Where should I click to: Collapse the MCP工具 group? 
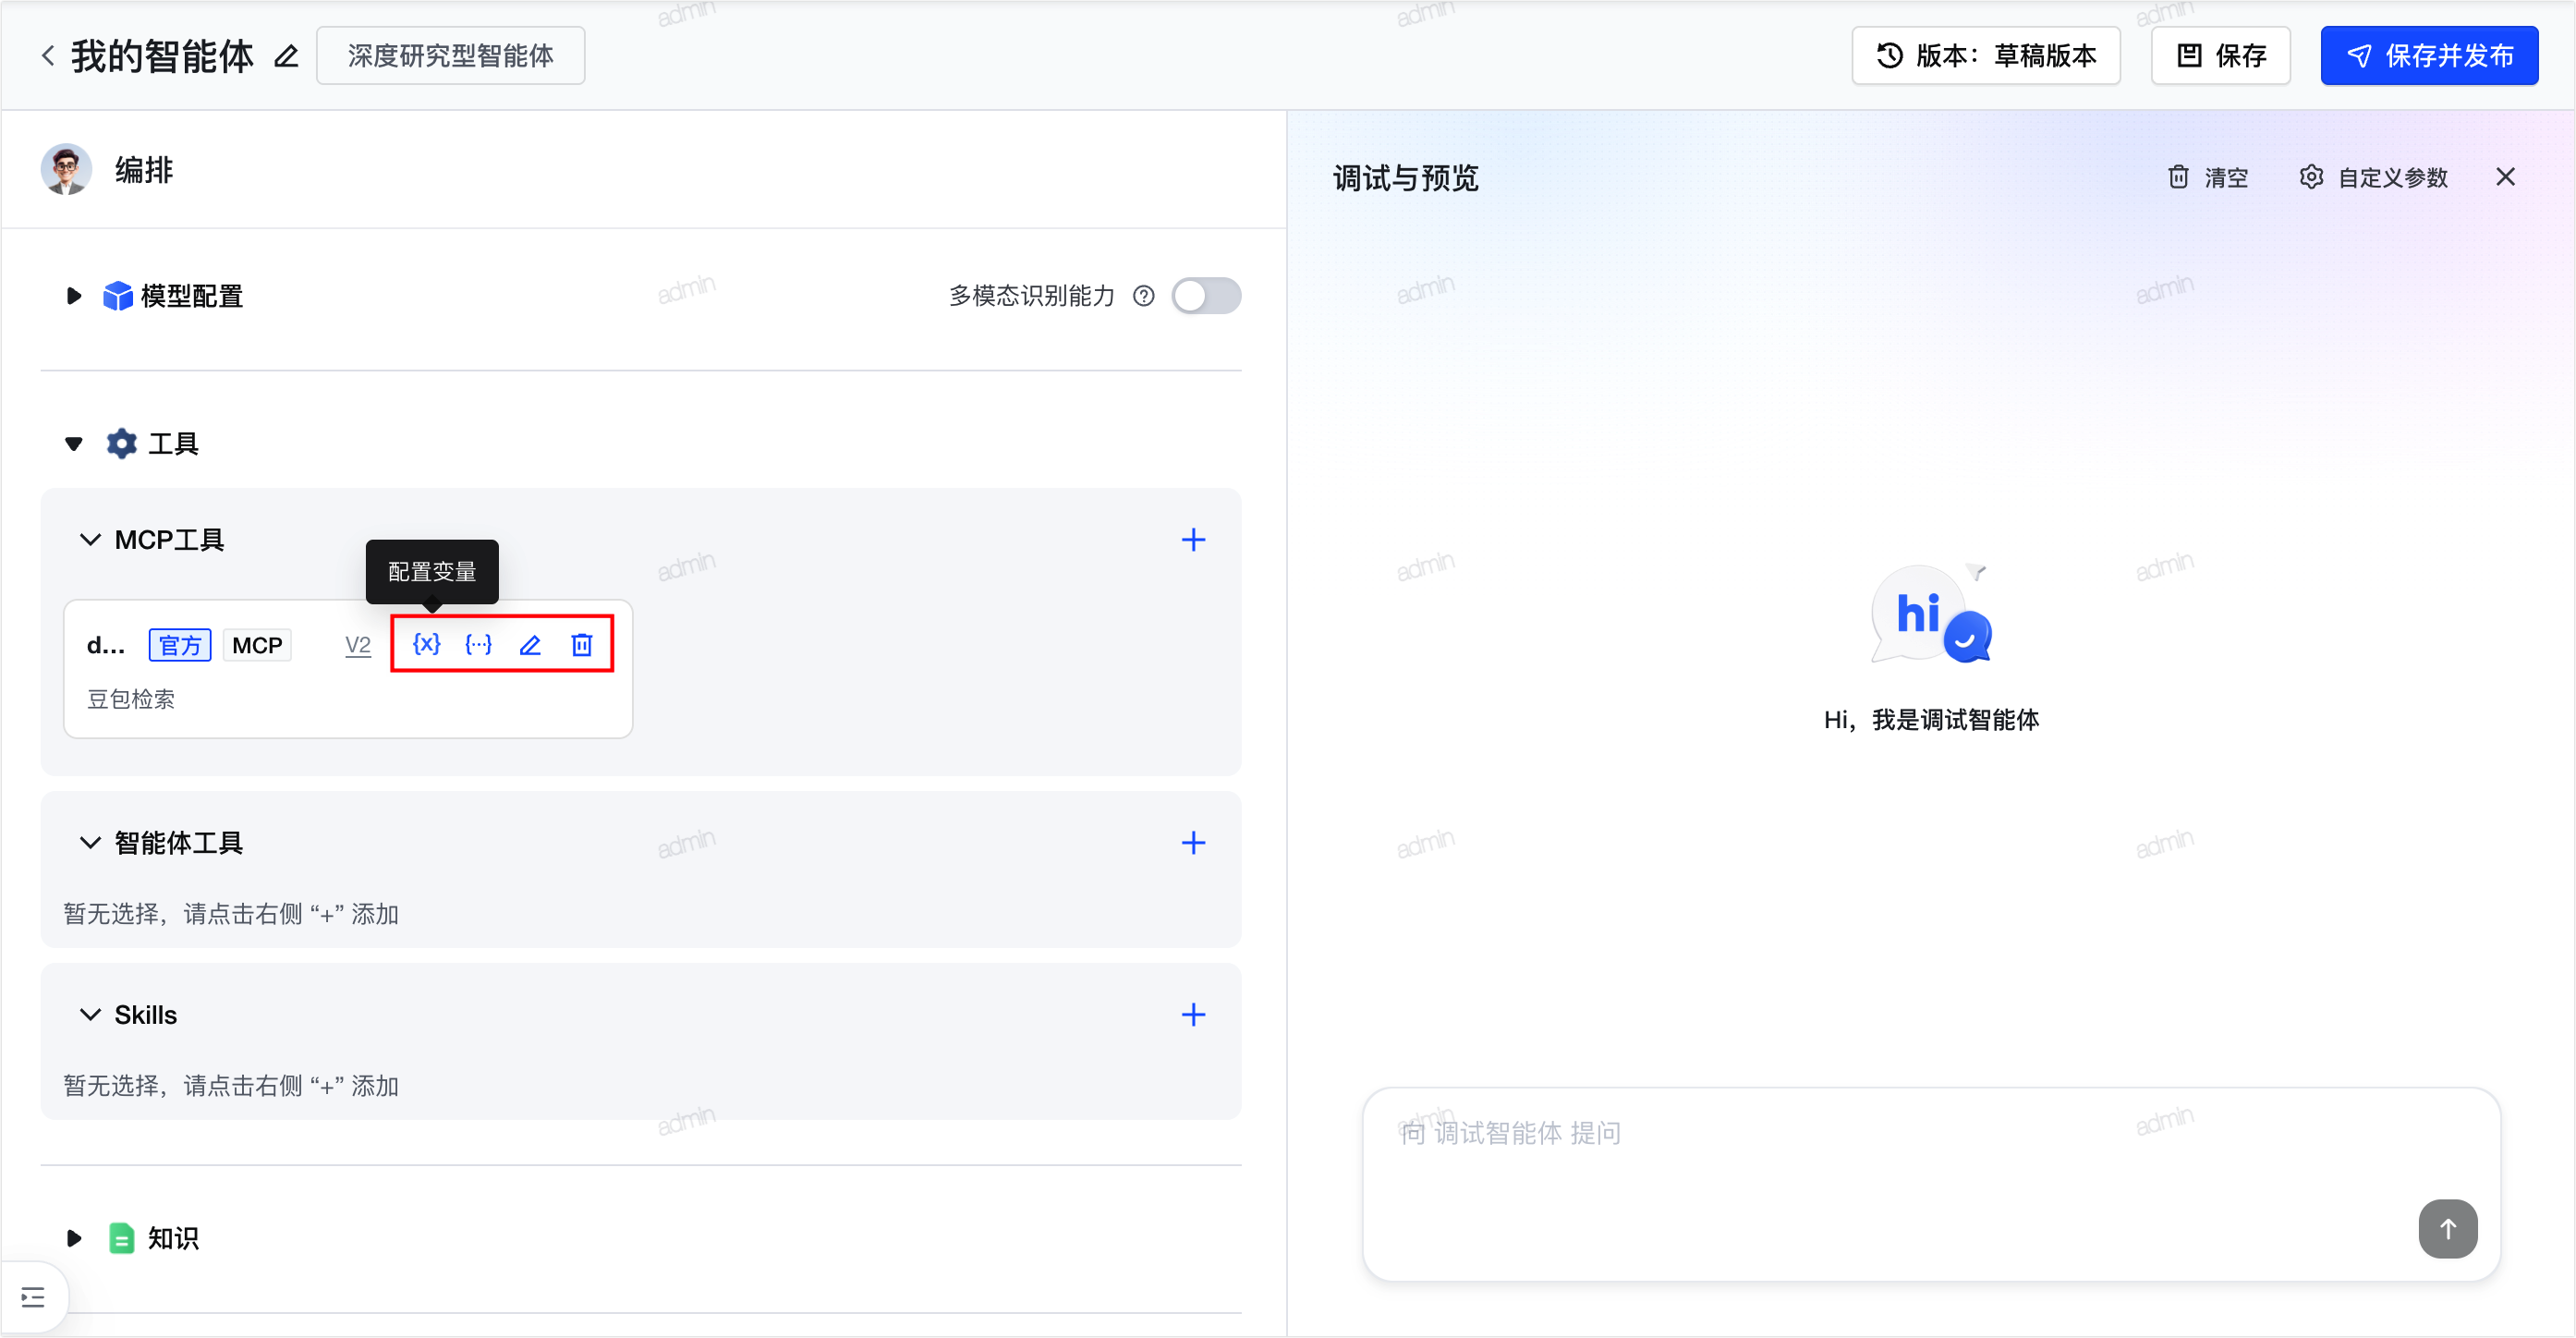tap(90, 540)
